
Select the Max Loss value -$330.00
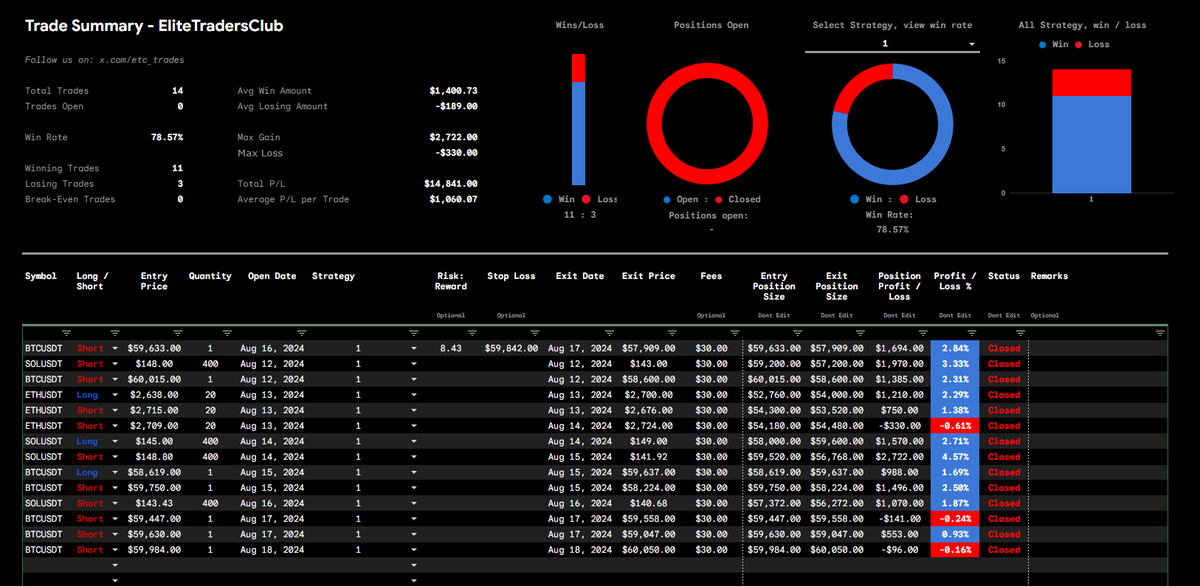(x=457, y=153)
